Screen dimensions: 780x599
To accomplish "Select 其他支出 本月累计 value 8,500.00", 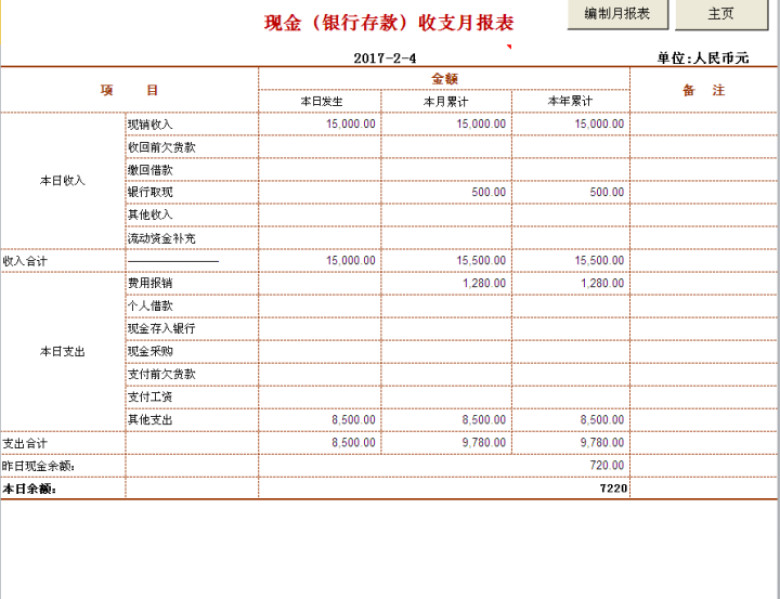I will click(x=484, y=420).
